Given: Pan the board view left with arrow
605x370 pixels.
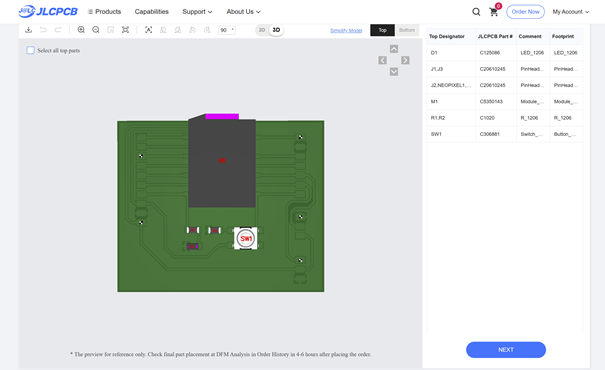Looking at the screenshot, I should click(x=382, y=60).
